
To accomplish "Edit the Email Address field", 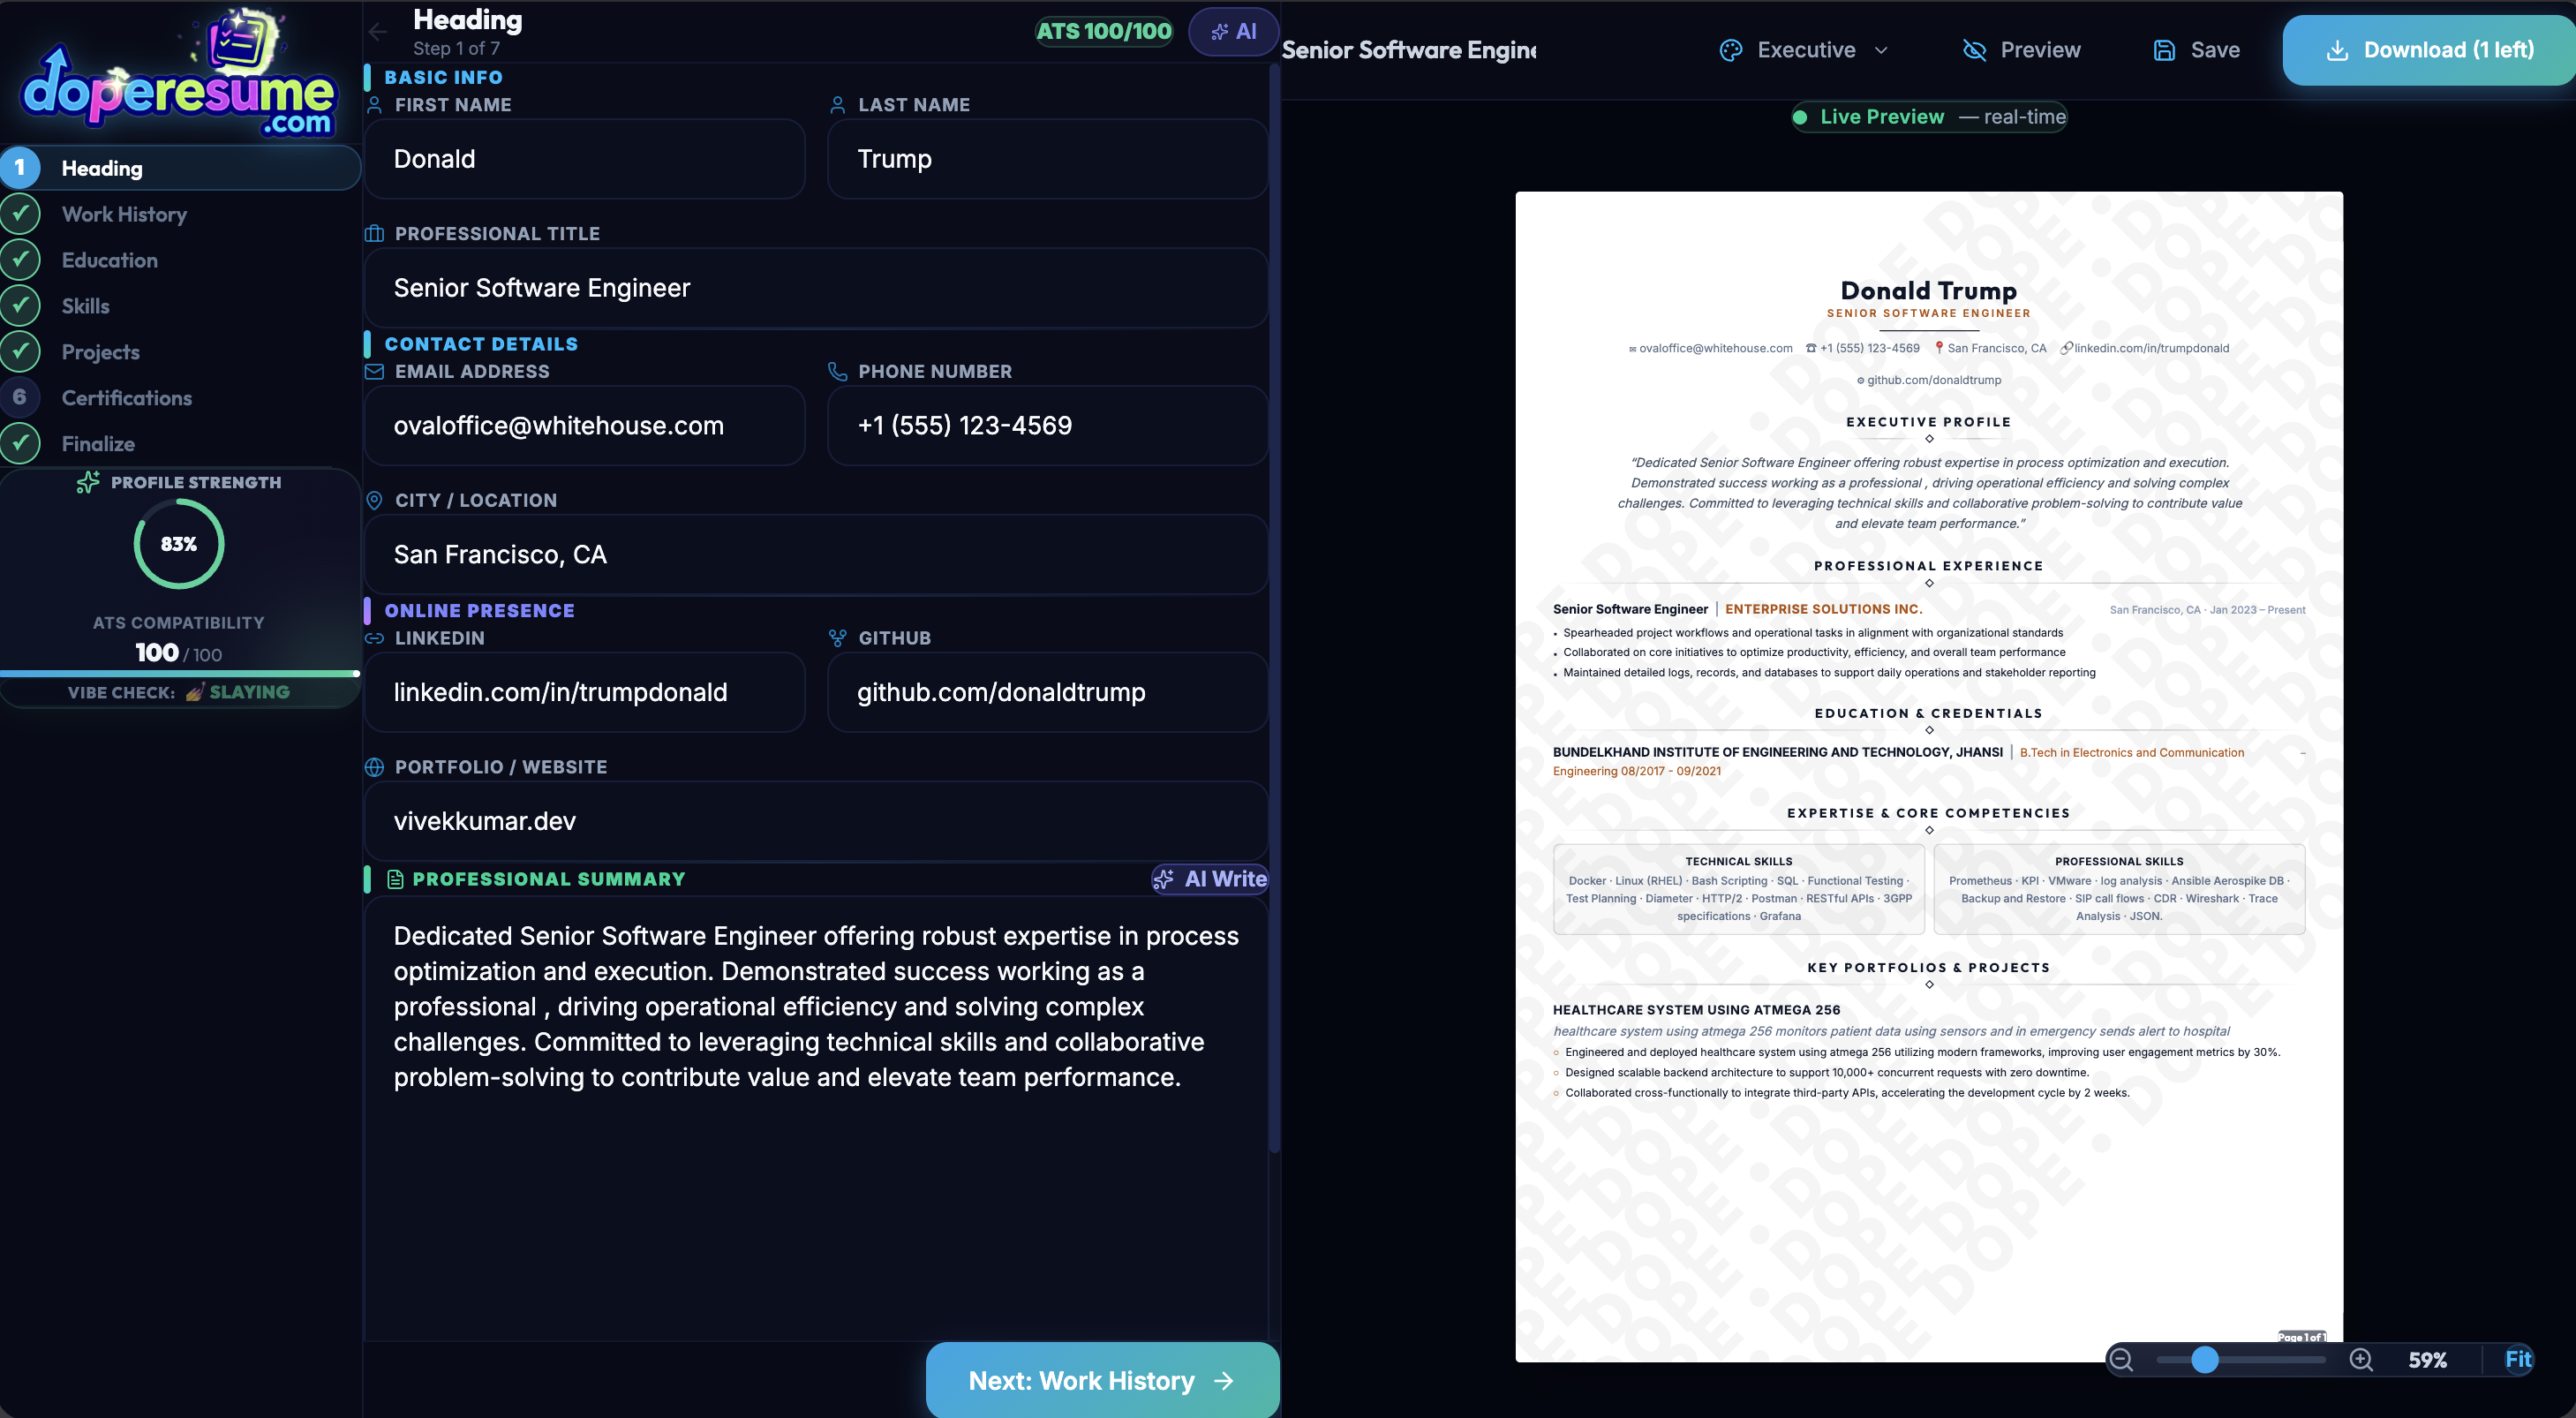I will 585,426.
